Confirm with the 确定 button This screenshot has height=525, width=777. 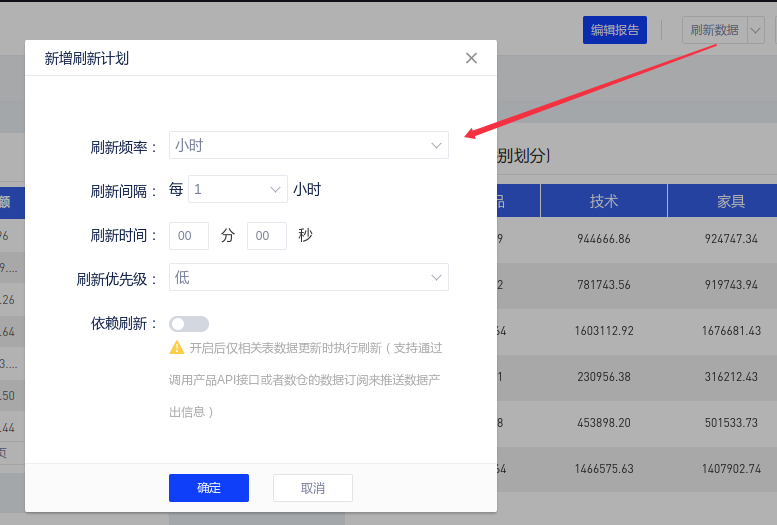[209, 488]
